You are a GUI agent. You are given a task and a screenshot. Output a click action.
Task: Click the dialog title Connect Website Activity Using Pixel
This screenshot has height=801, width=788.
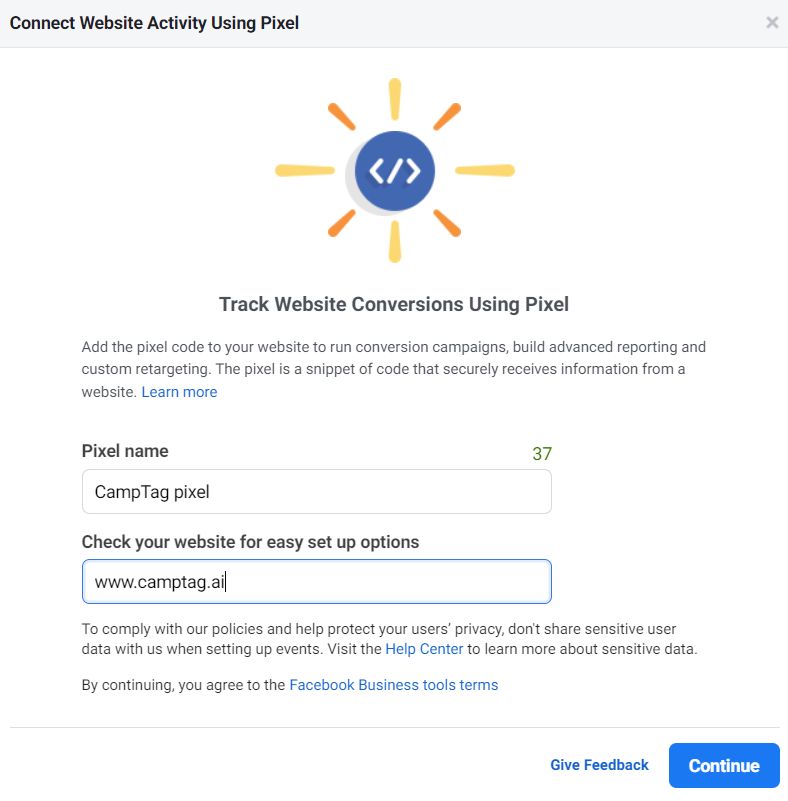click(x=154, y=23)
